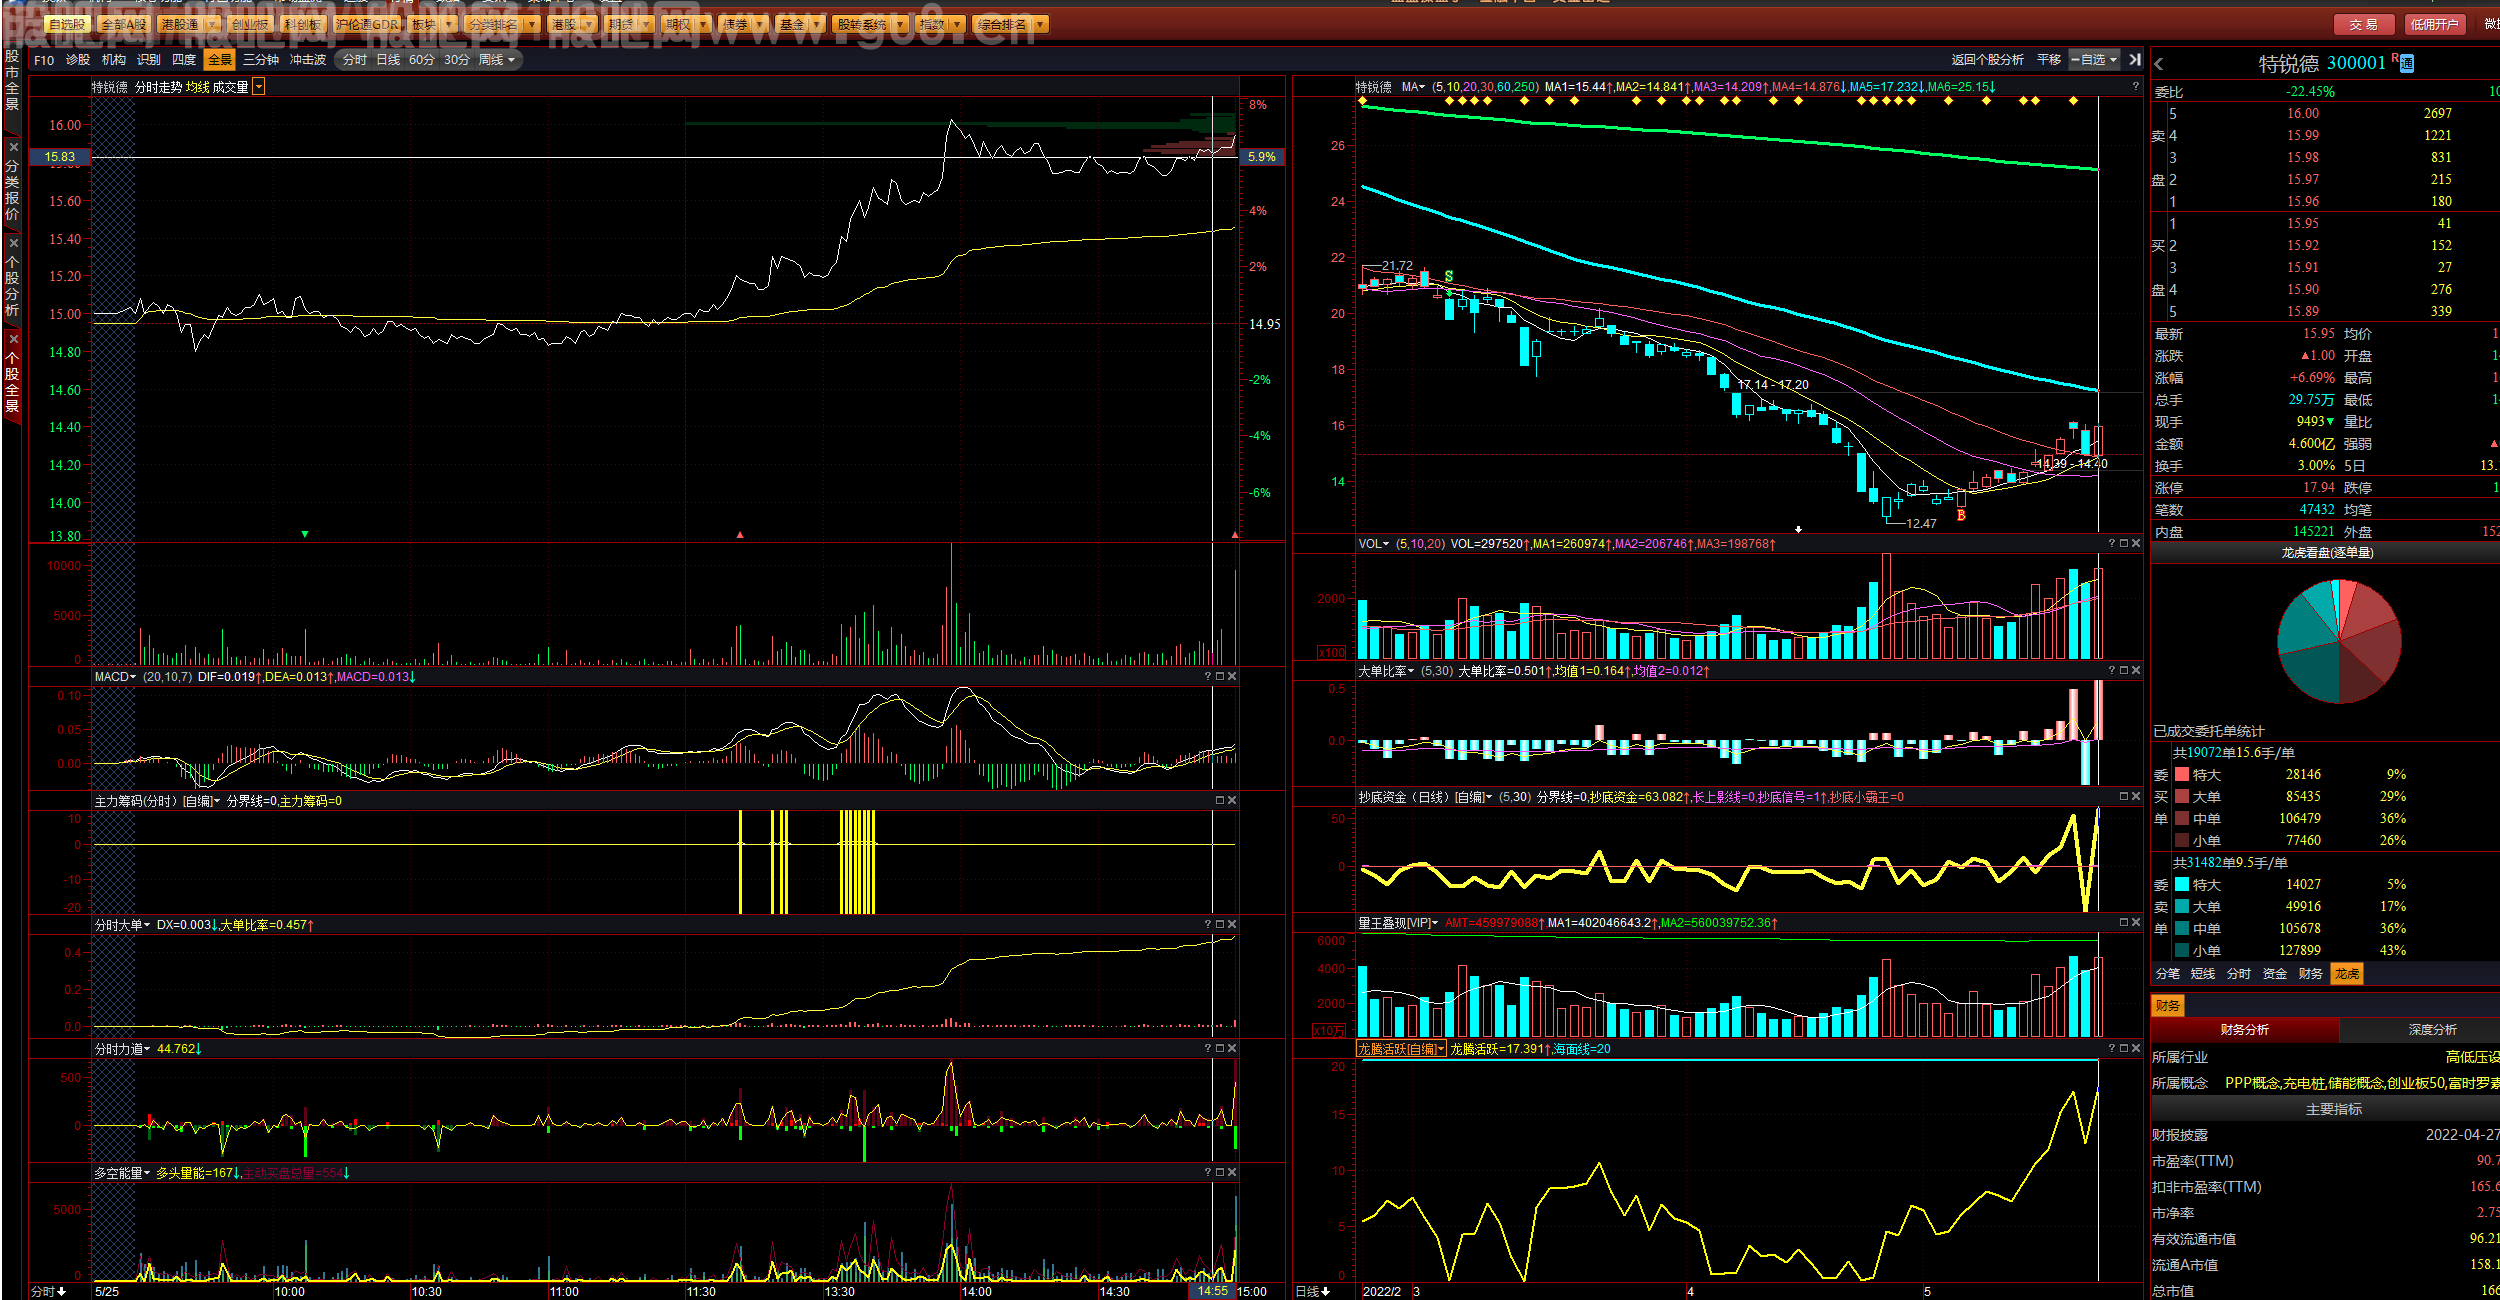The width and height of the screenshot is (2500, 1300).
Task: Close the 龙腾活跃 indicator panel
Action: tap(2136, 1049)
